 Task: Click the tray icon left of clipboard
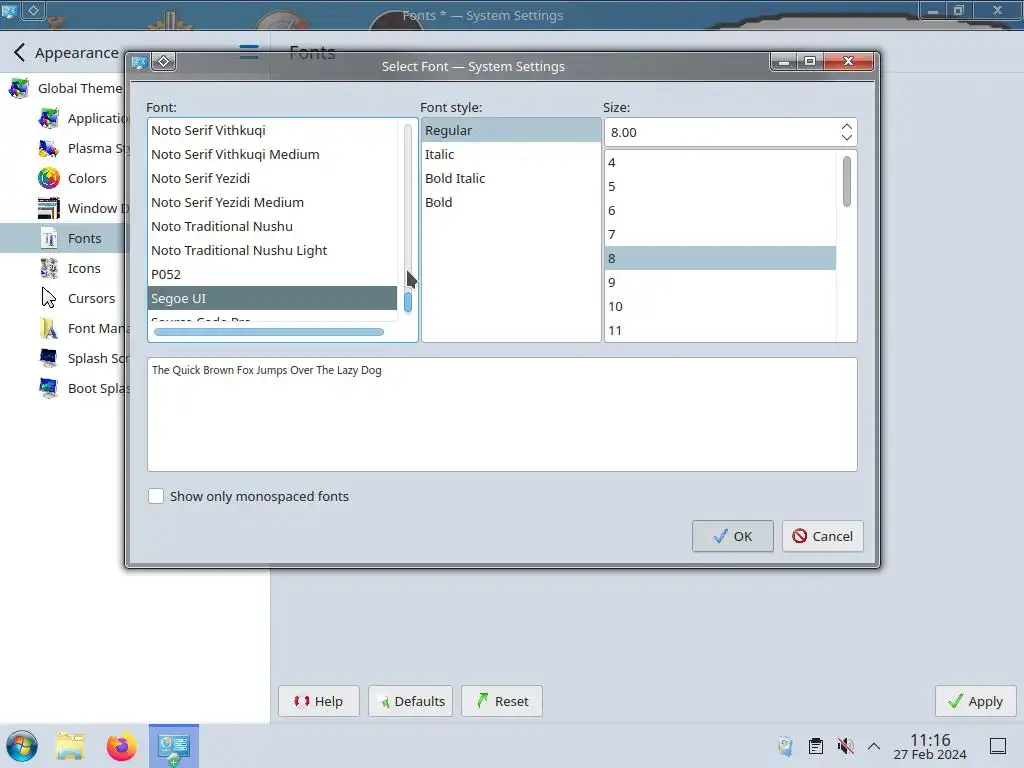coord(786,746)
